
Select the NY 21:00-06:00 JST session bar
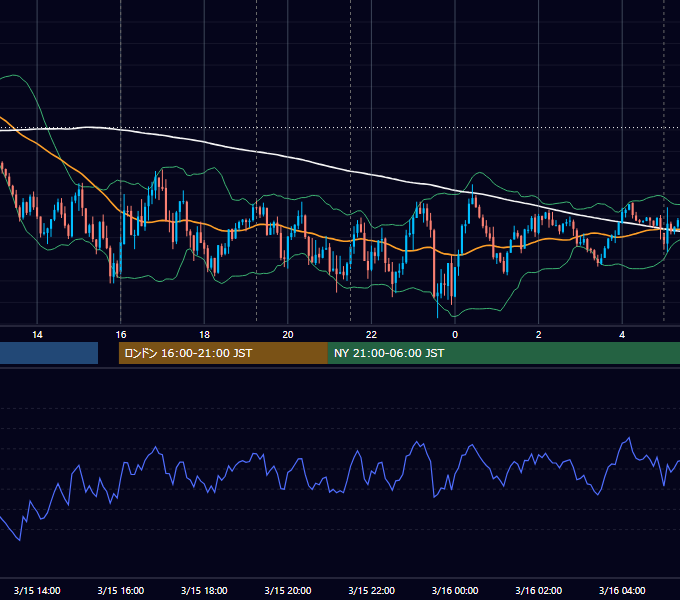tap(503, 353)
